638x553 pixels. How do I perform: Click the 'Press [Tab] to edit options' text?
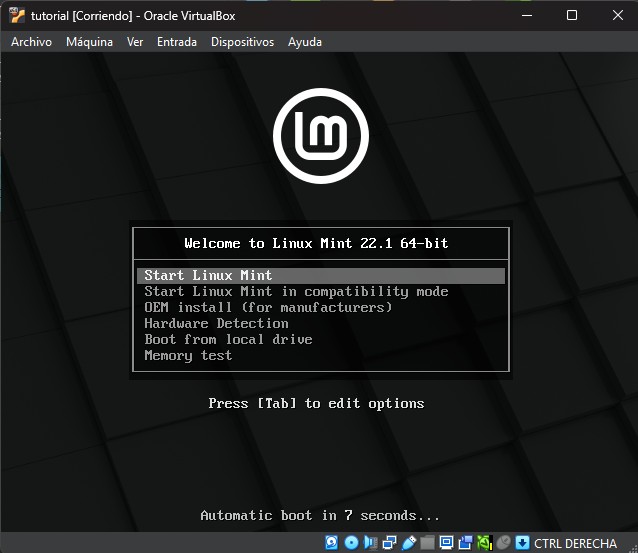click(x=316, y=403)
